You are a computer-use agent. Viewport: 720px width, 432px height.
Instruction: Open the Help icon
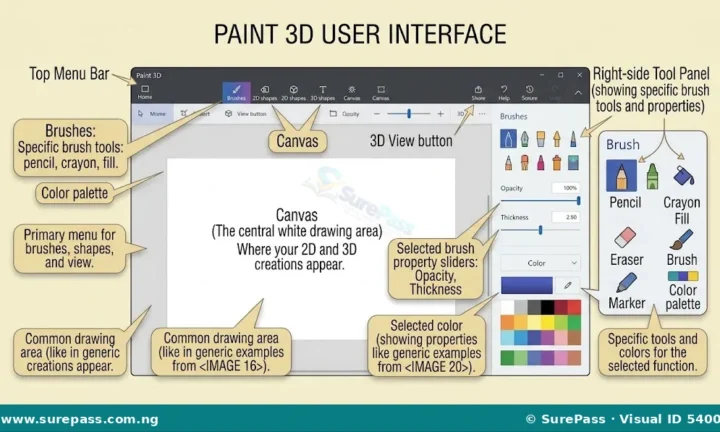click(504, 92)
